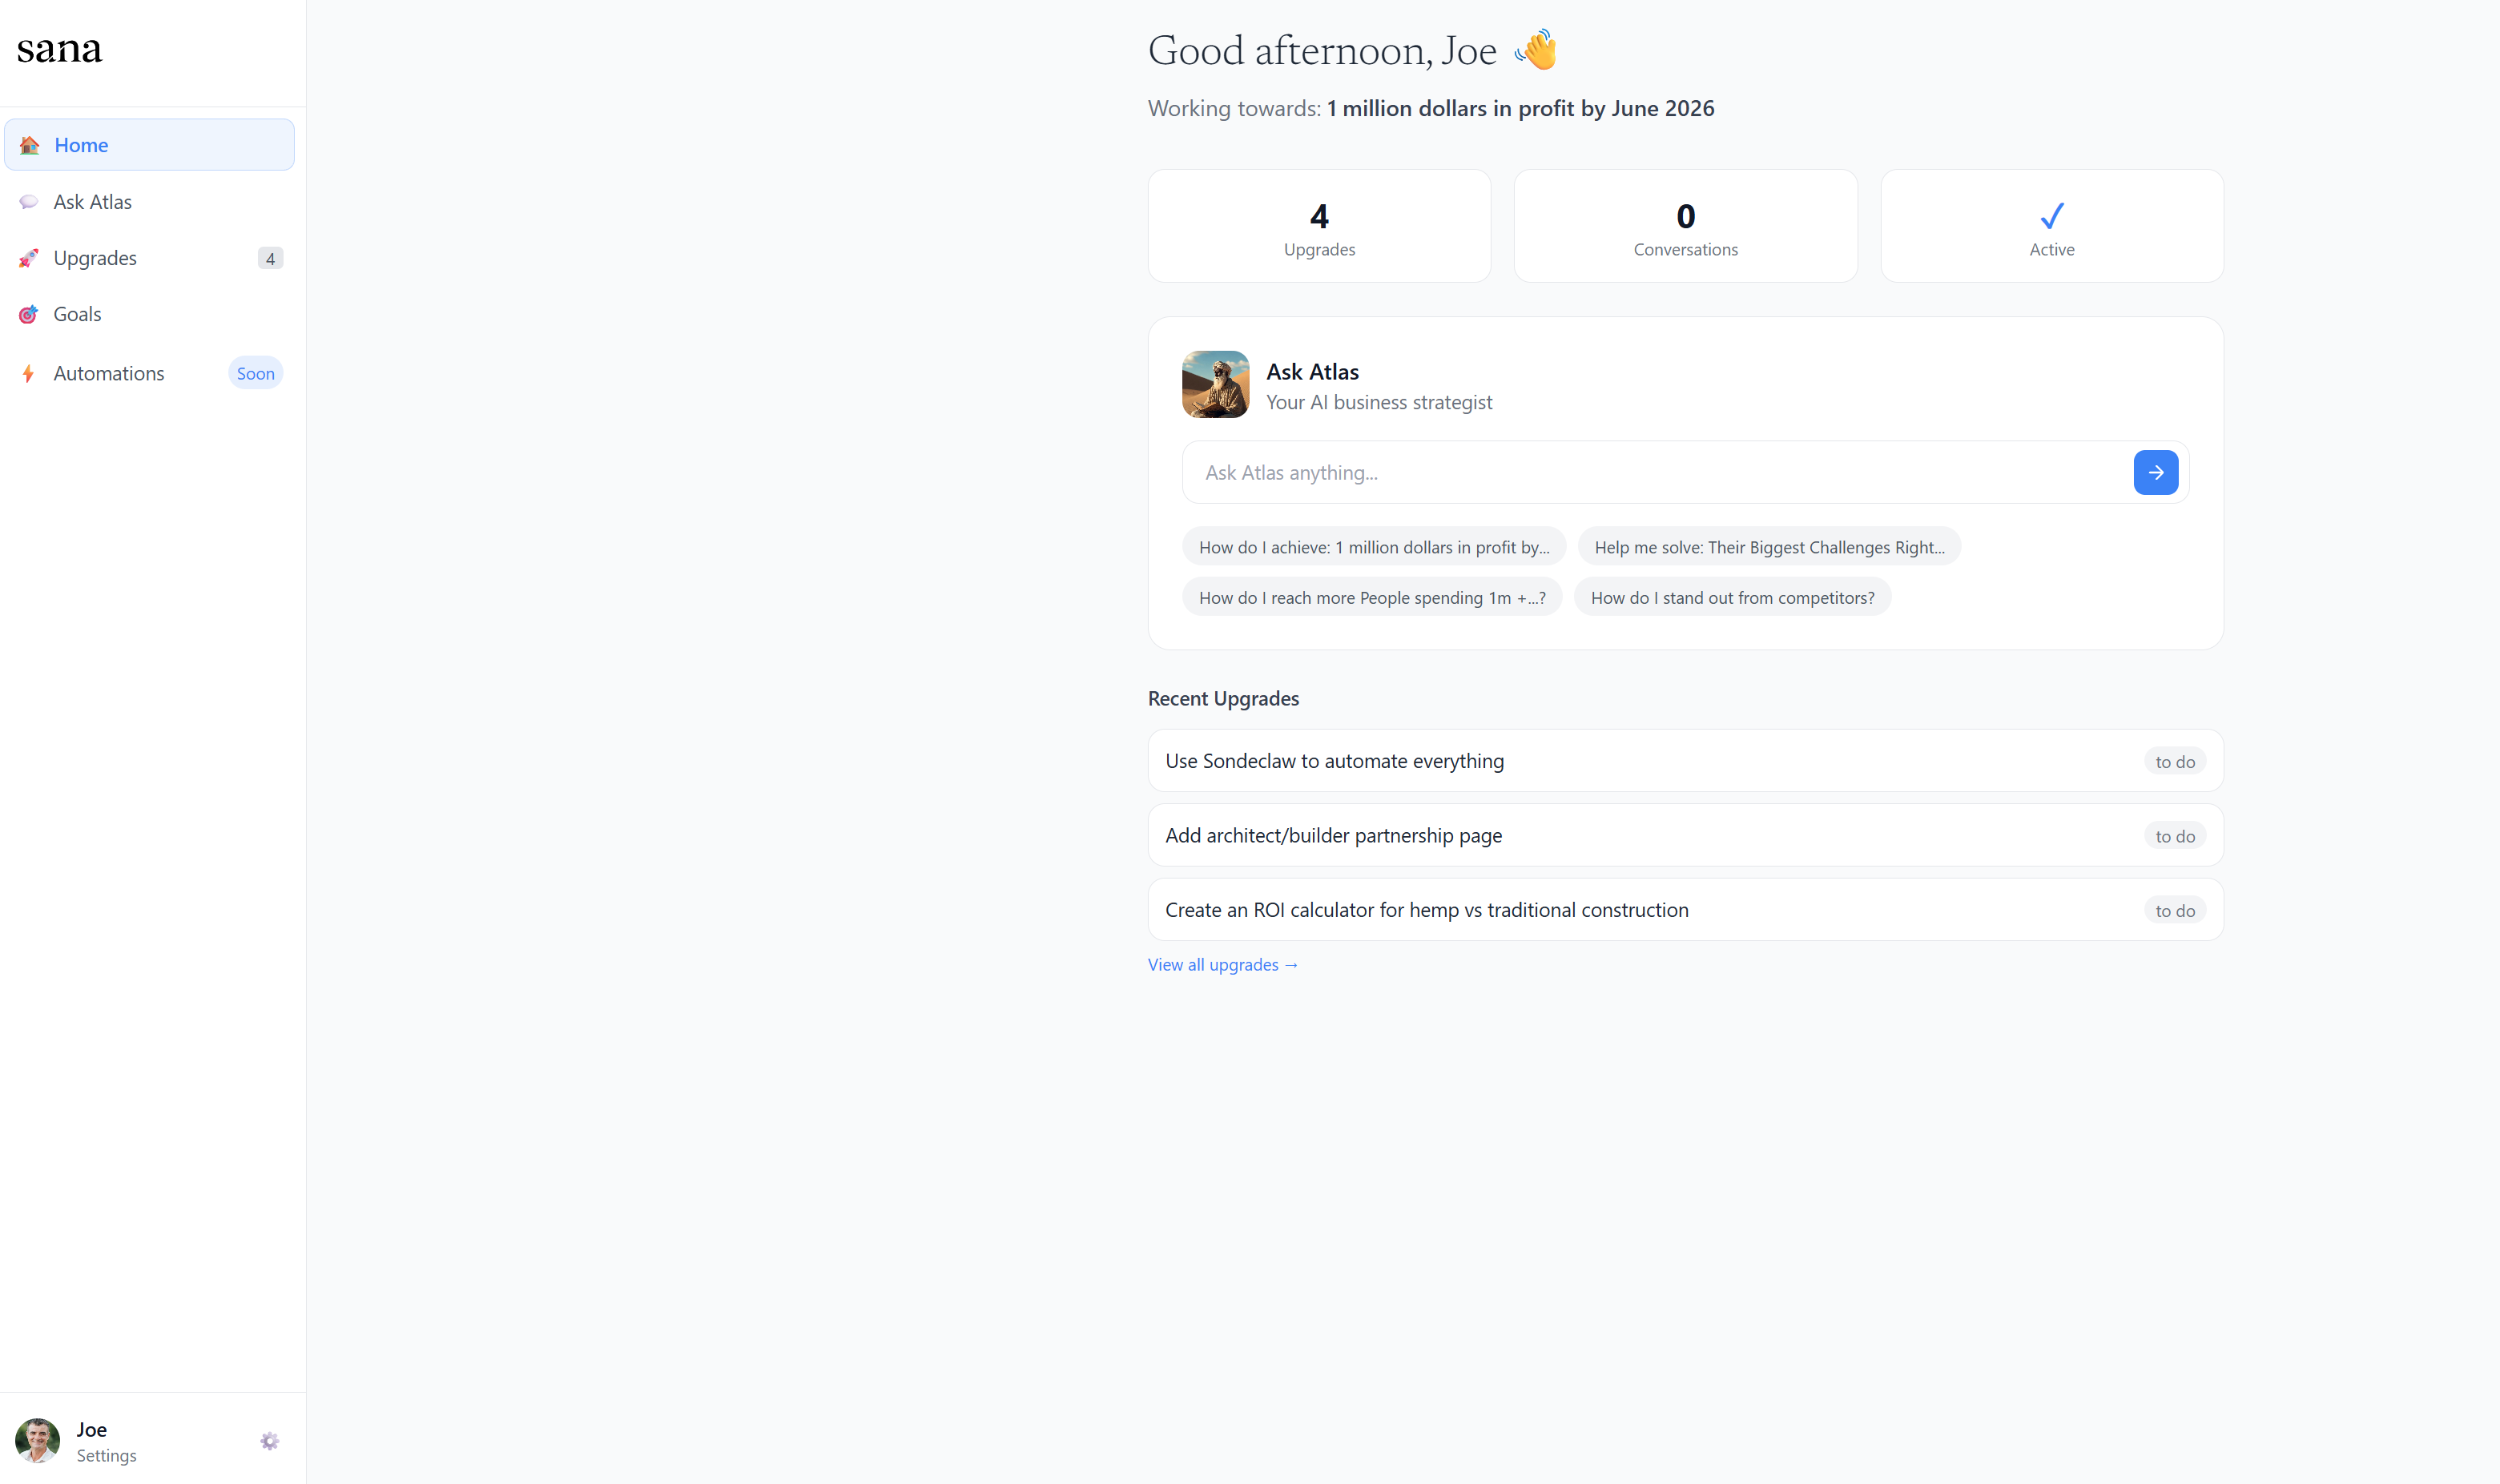Click the to do badge on ROI calculator upgrade
The width and height of the screenshot is (2500, 1484).
(2174, 910)
